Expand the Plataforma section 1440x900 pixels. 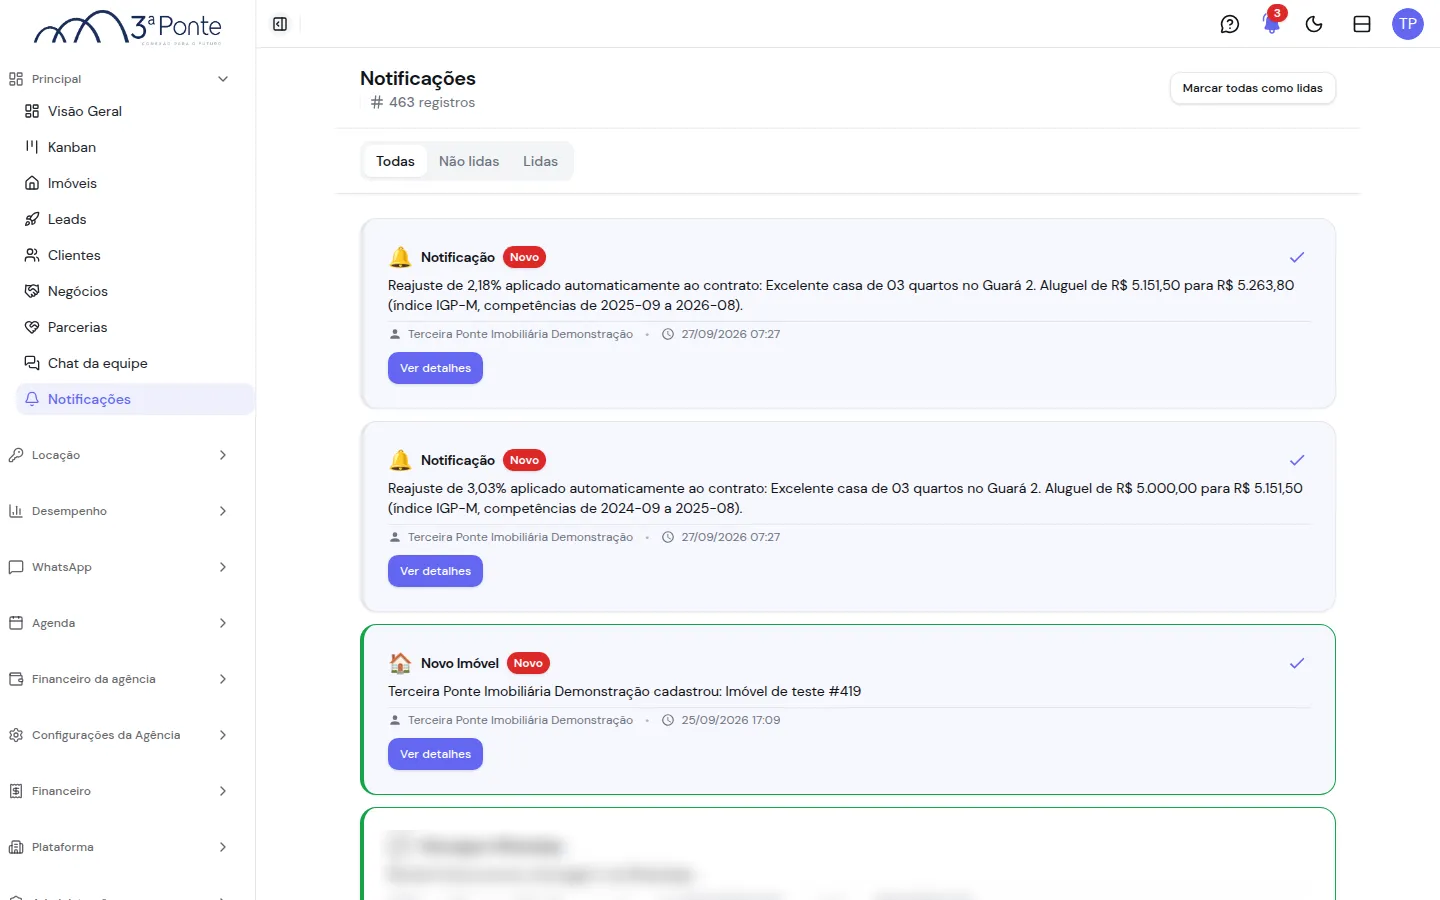[x=223, y=847]
